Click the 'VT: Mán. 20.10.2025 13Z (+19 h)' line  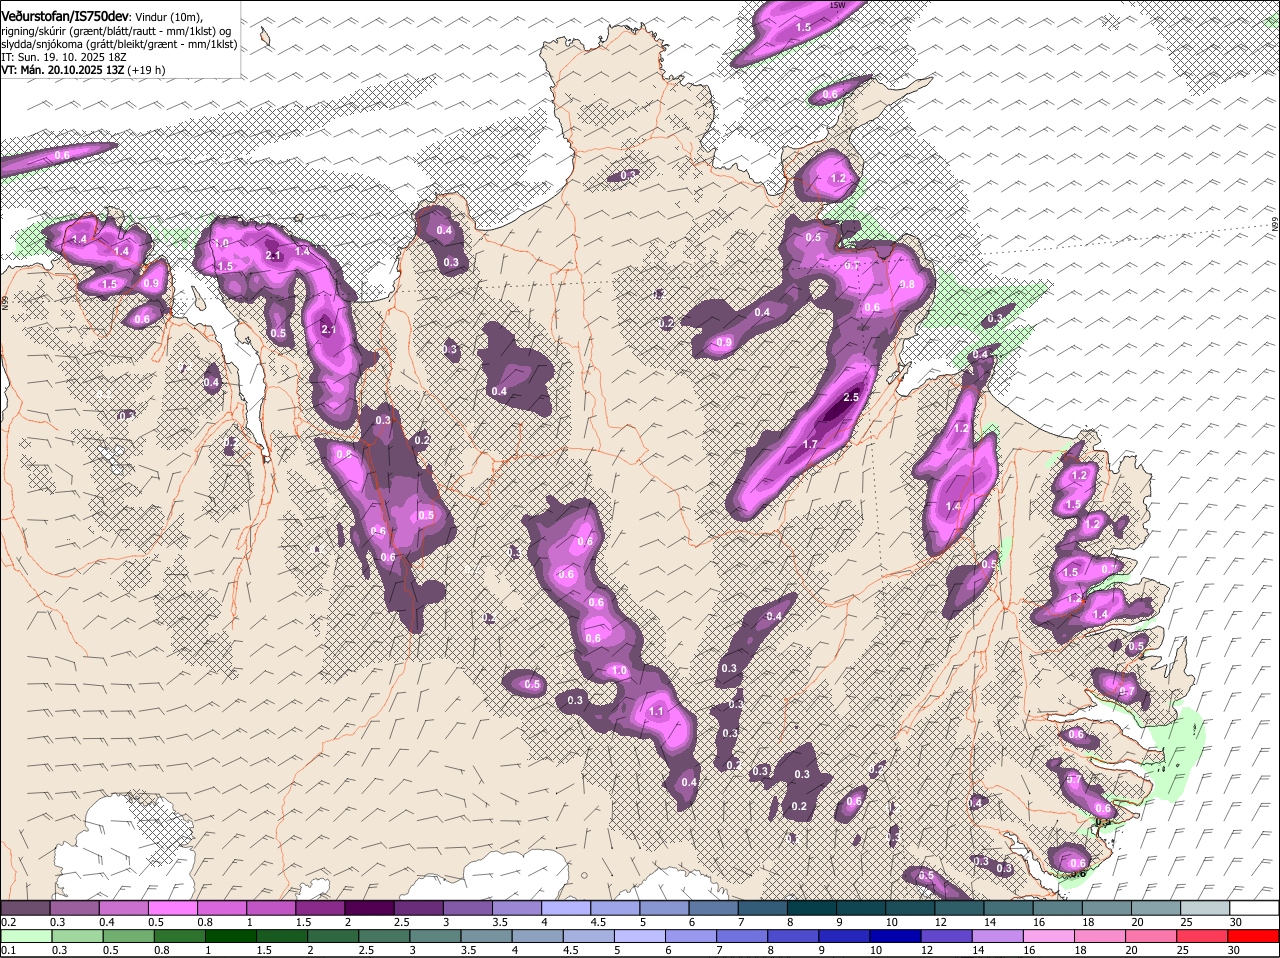click(x=83, y=71)
